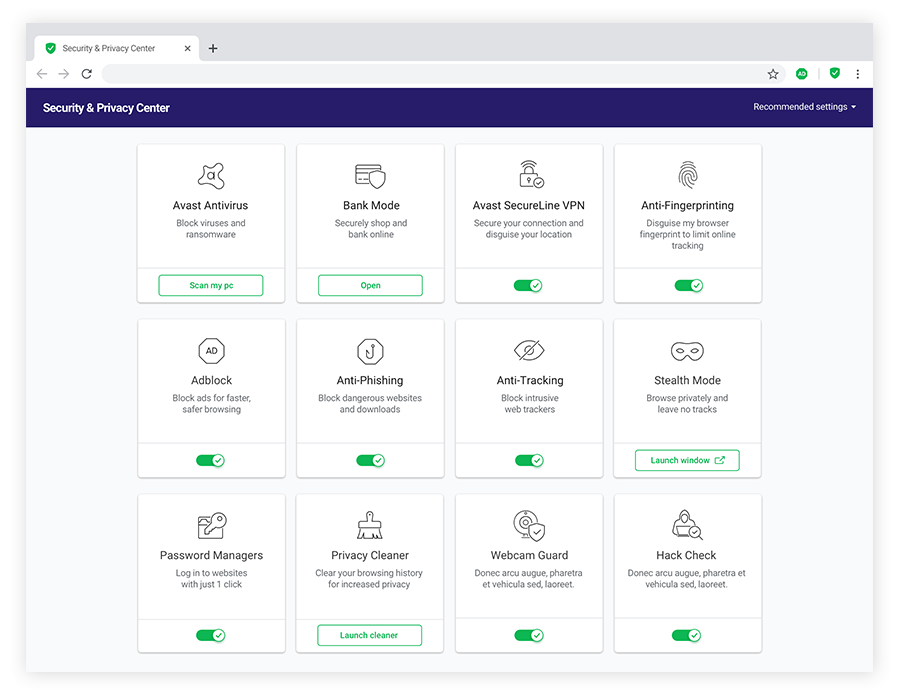
Task: Click the Launch cleaner button
Action: coord(370,635)
